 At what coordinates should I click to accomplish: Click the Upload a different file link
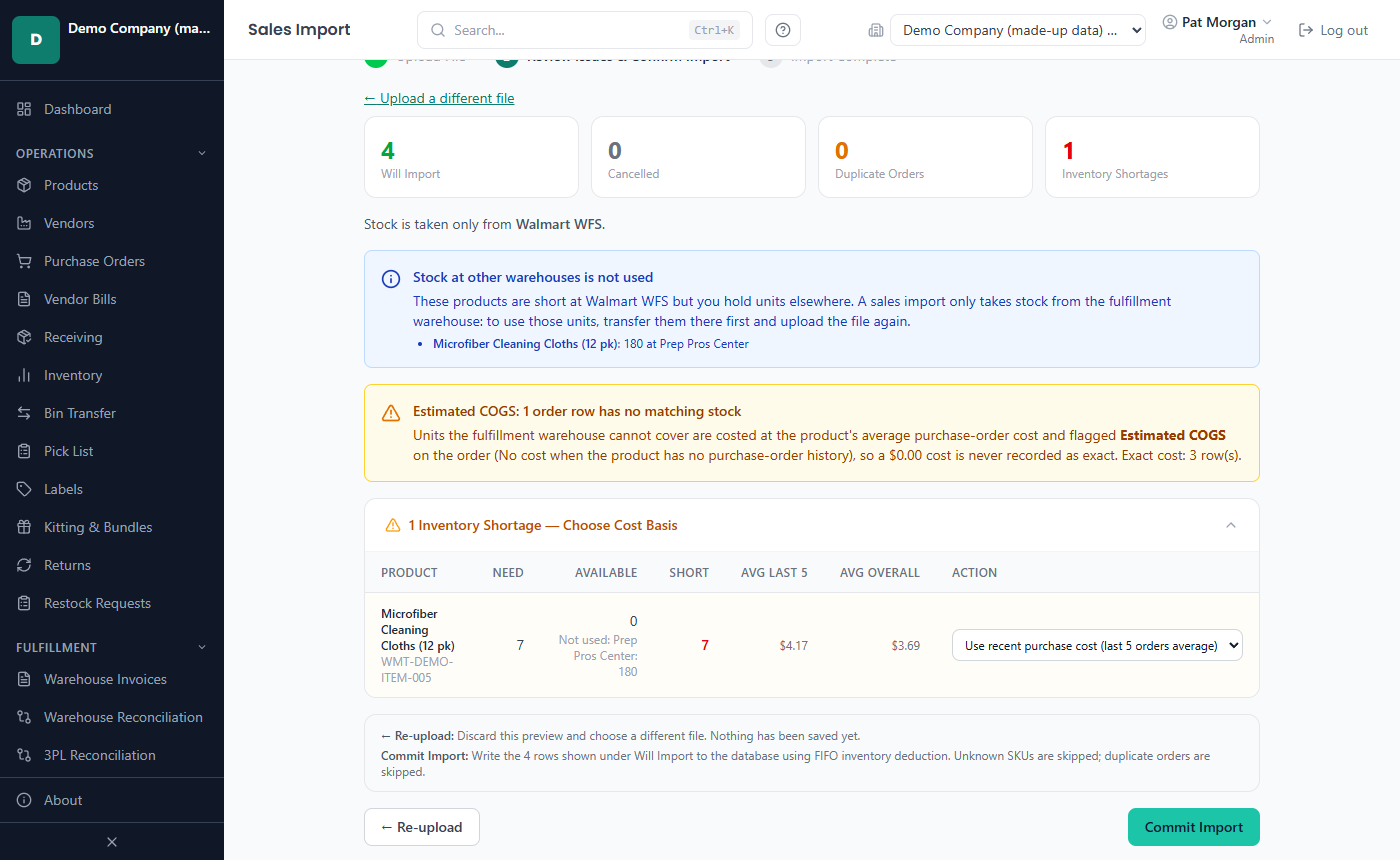click(x=439, y=98)
